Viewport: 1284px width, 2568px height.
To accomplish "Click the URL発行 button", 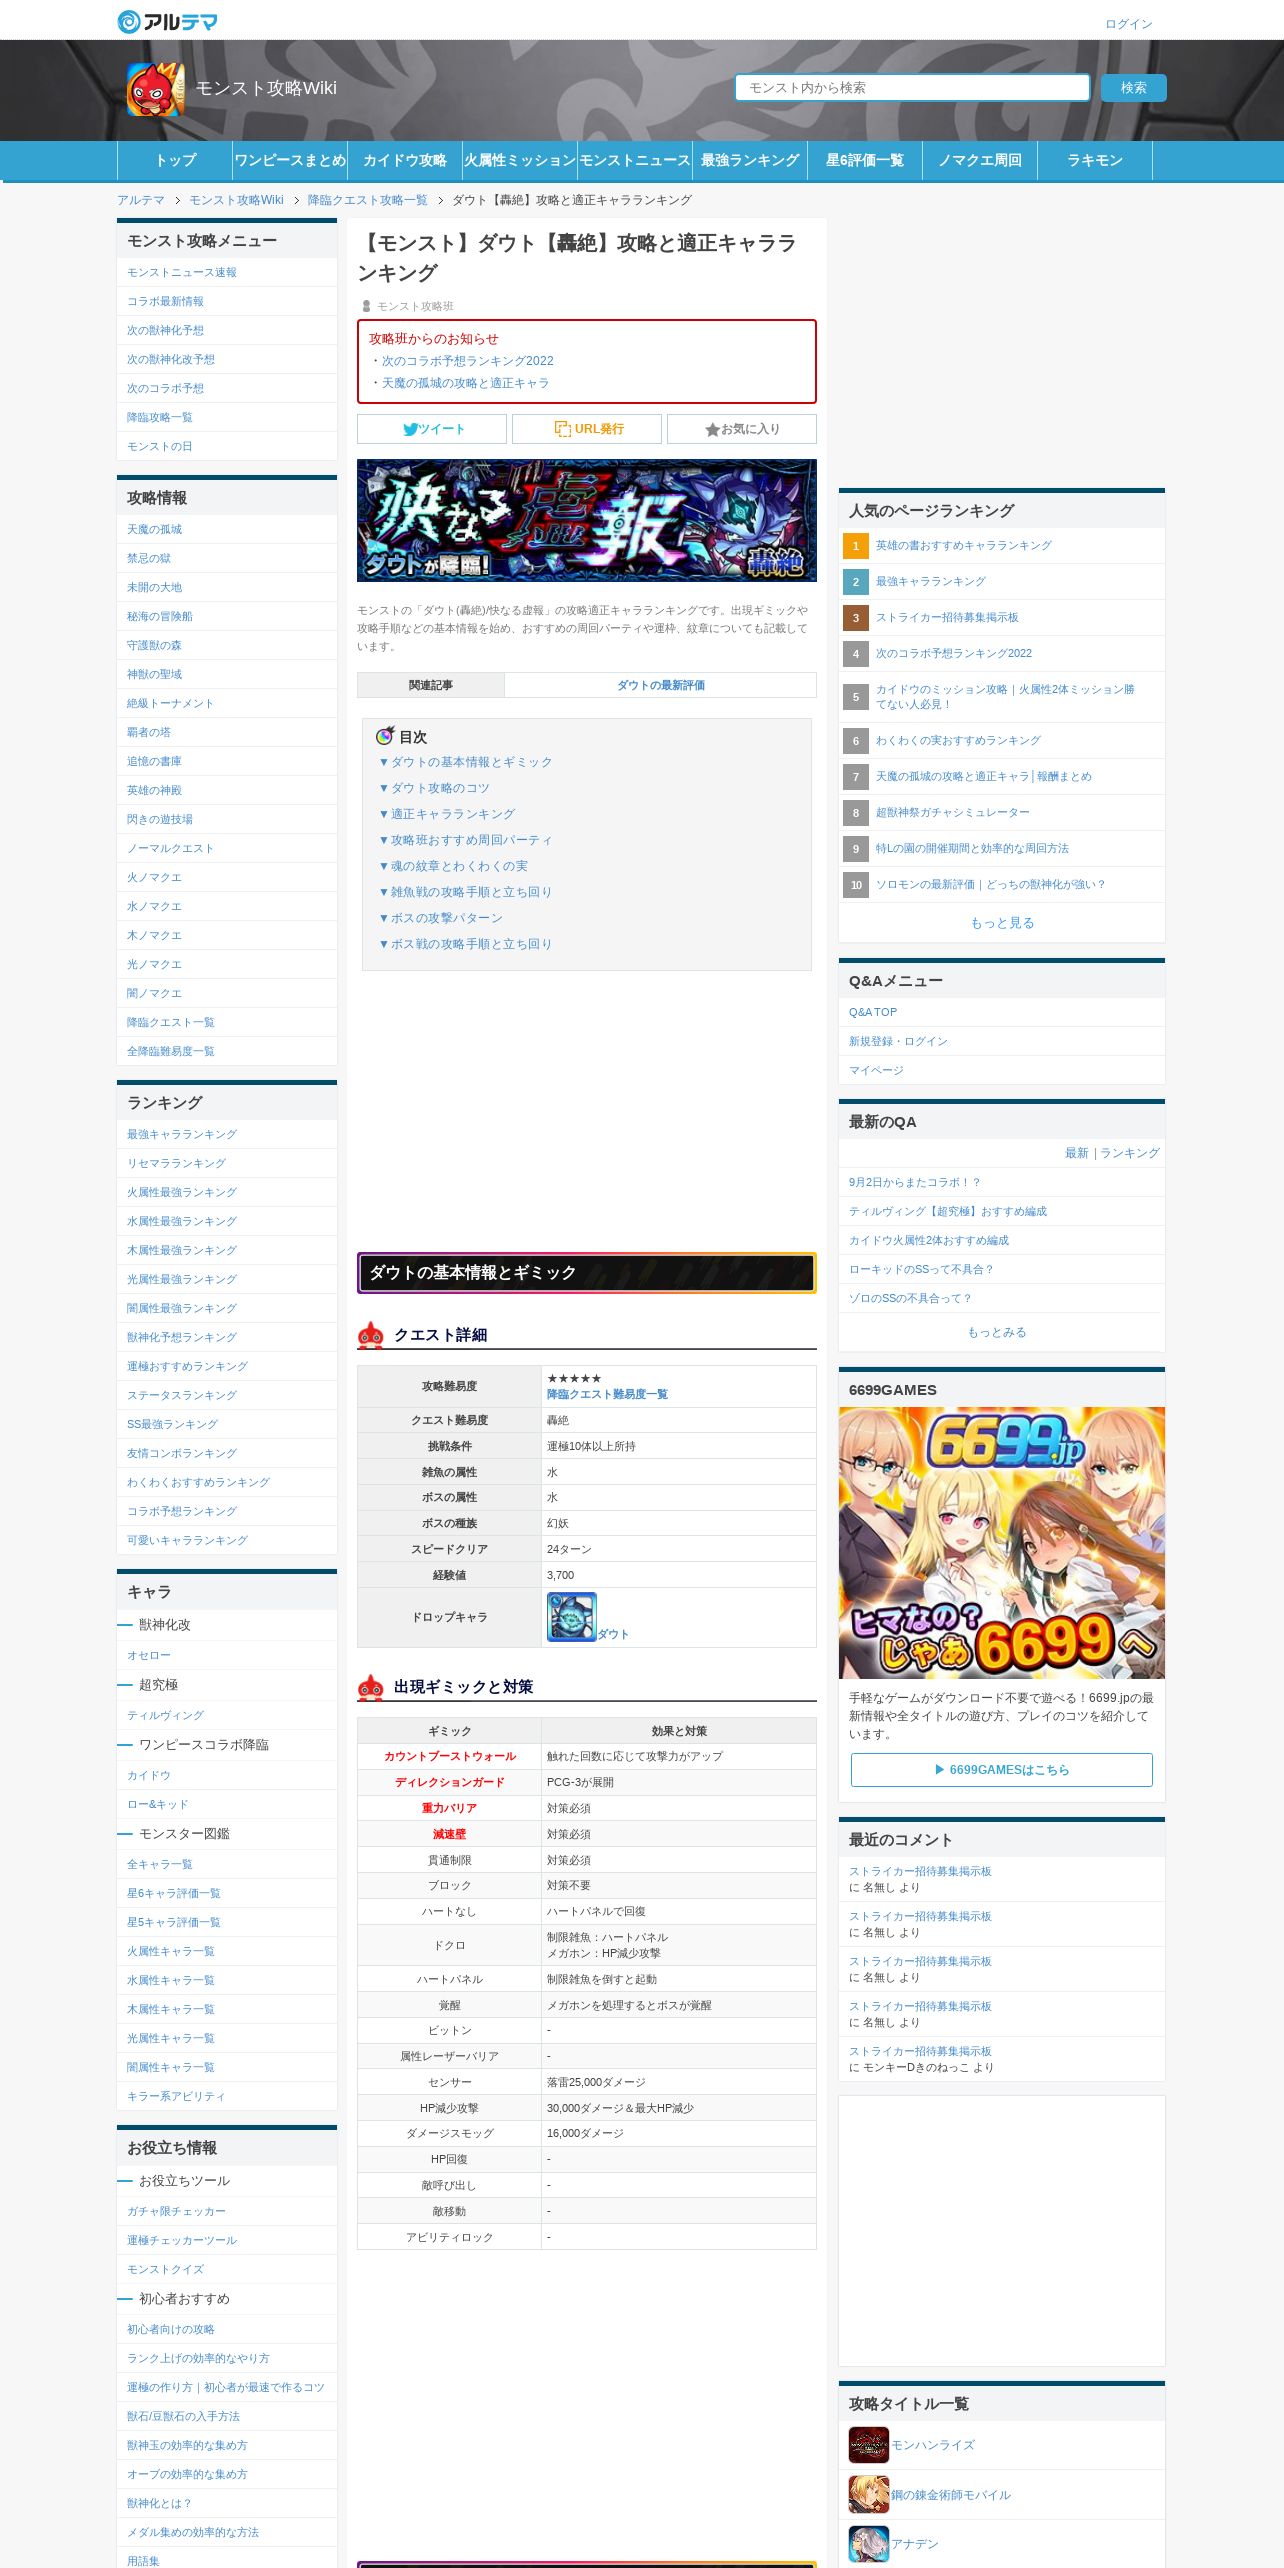I will click(586, 429).
